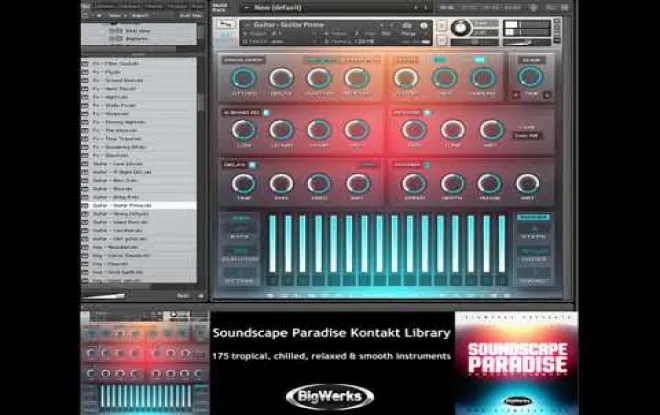Click the Depth knob in chorus section
Viewport: 660px width, 415px height.
point(452,184)
